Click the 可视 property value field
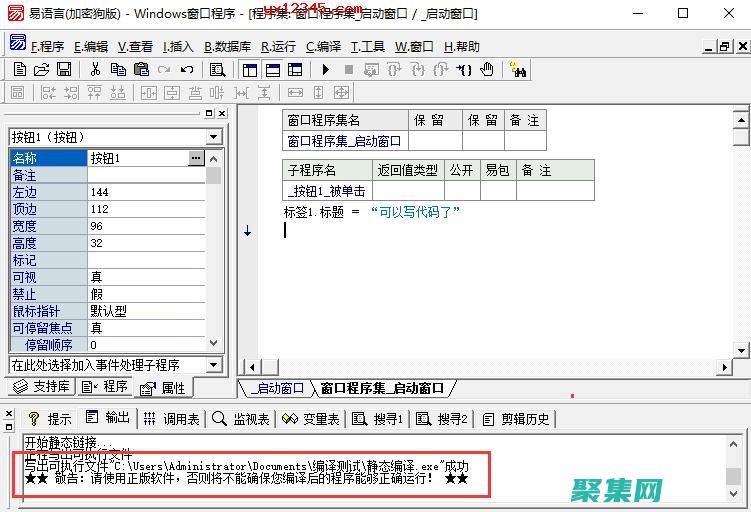 point(146,277)
